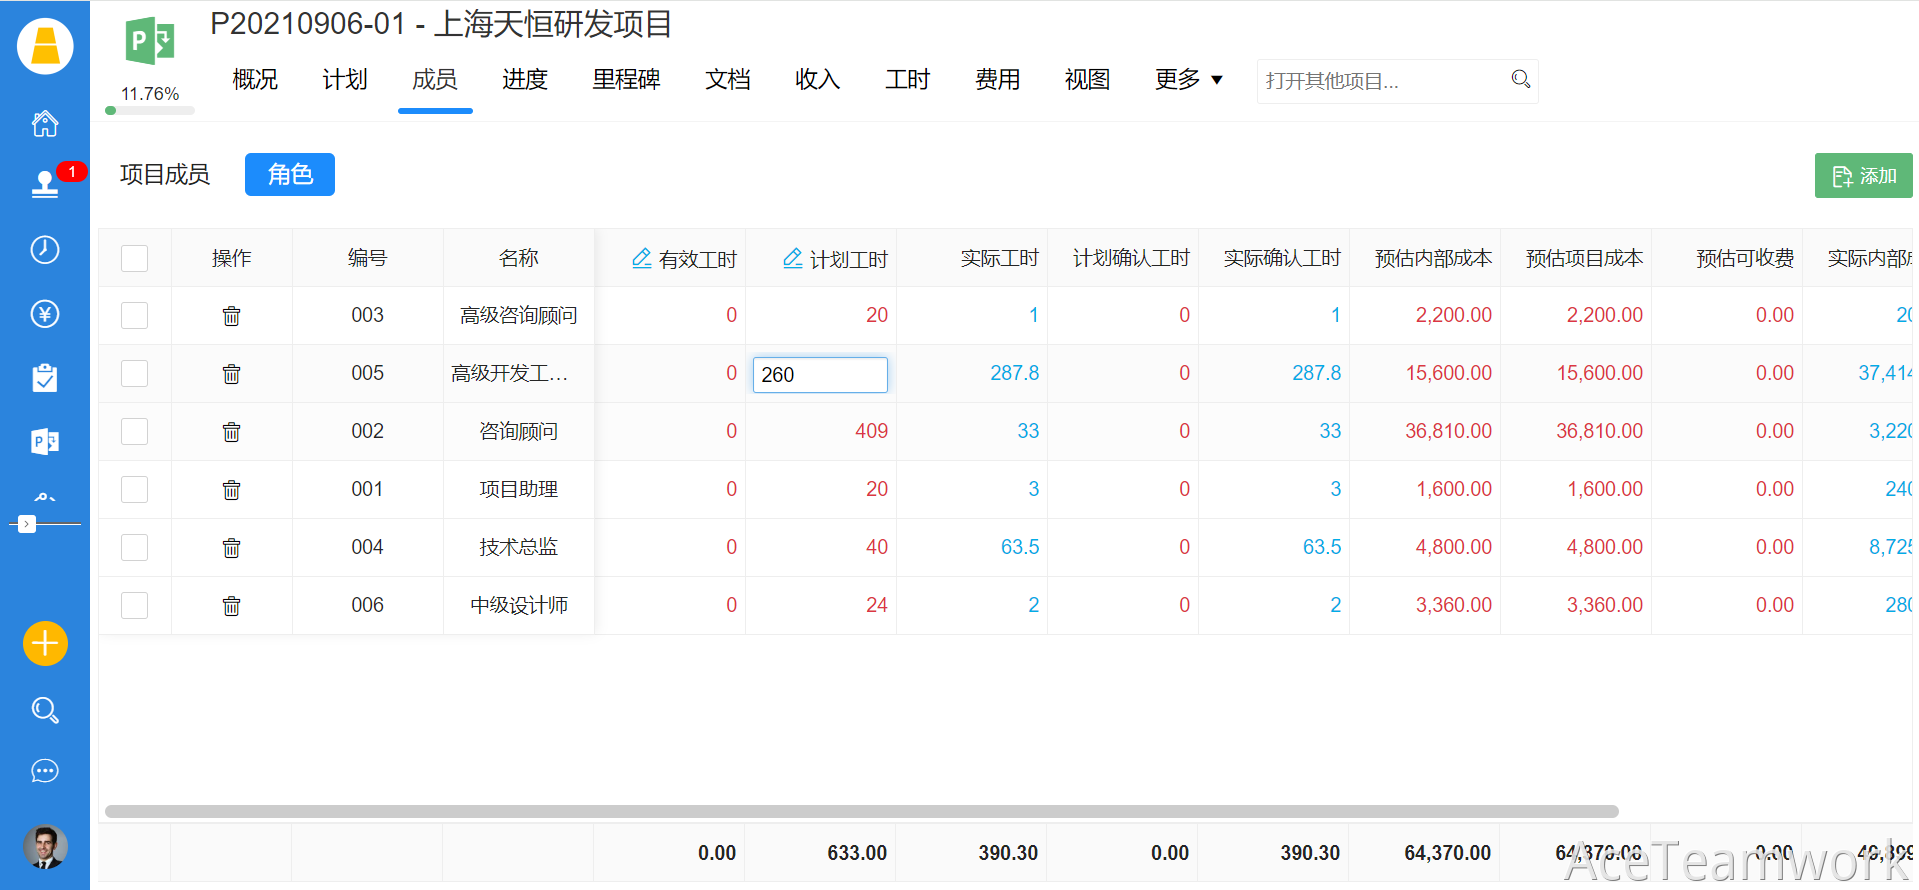Open the 打开其他项目 project search box

[1384, 81]
